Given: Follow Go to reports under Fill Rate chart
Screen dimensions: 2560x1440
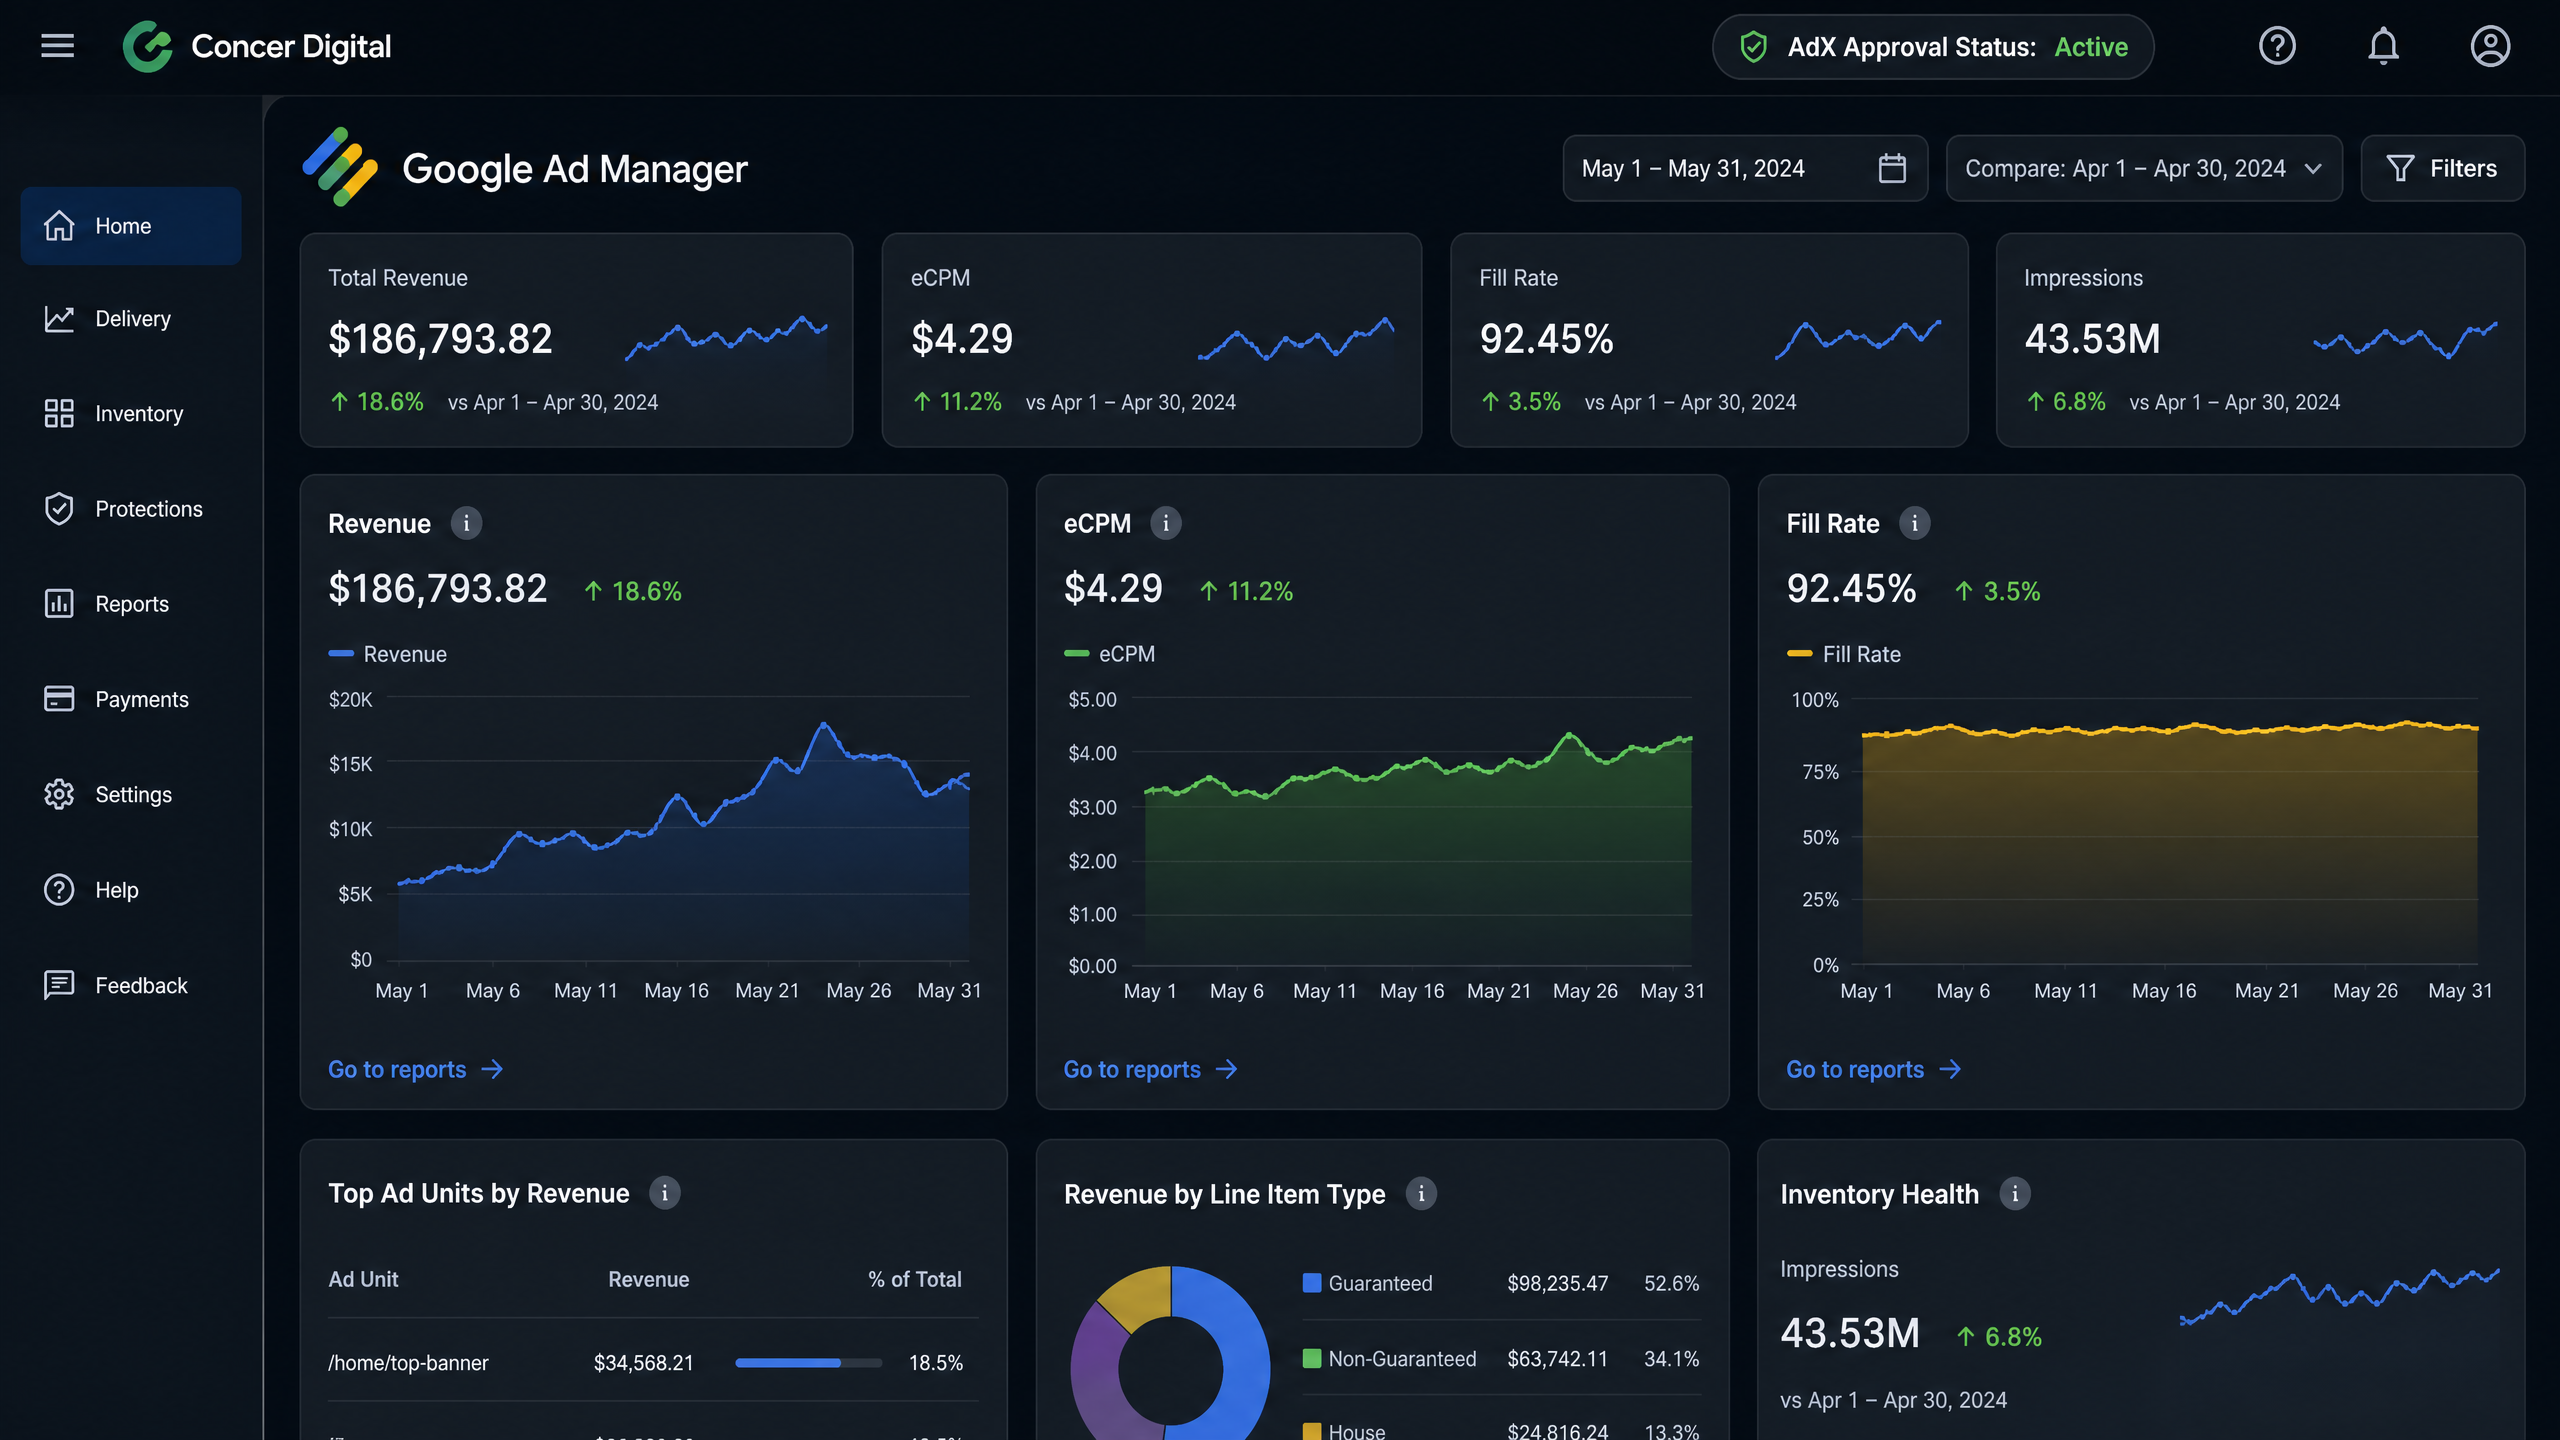Looking at the screenshot, I should 1873,1069.
